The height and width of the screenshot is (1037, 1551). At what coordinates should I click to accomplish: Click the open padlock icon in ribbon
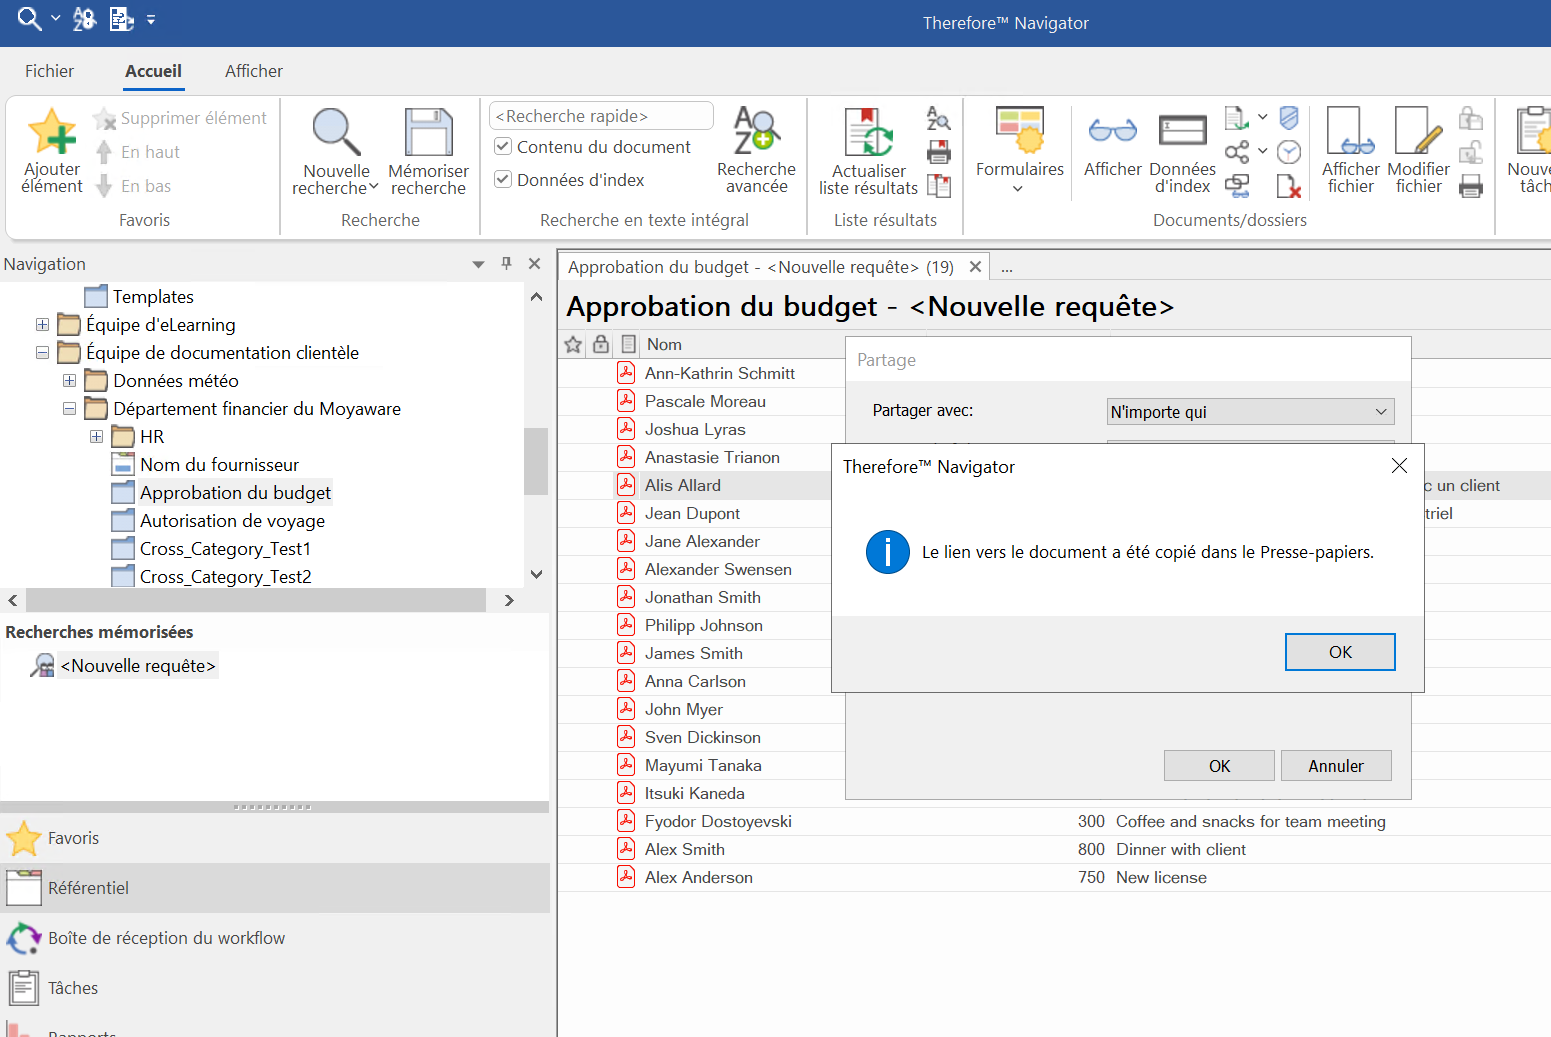pos(1471,152)
